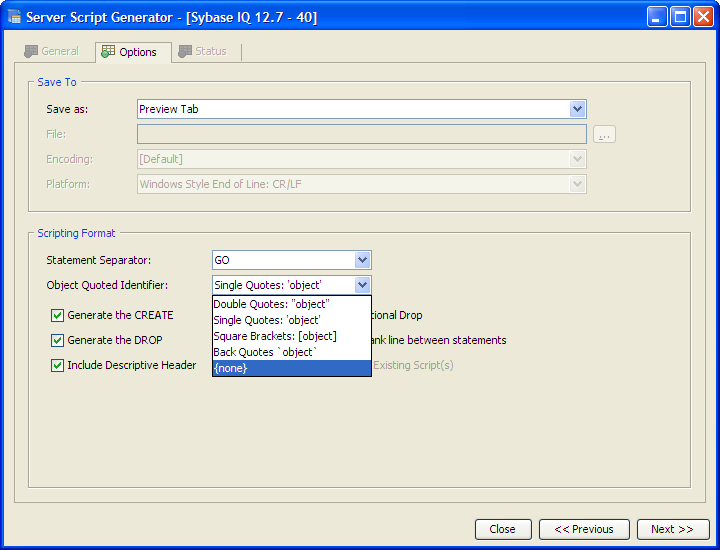720x550 pixels.
Task: Click the Save as label
Action: click(67, 109)
